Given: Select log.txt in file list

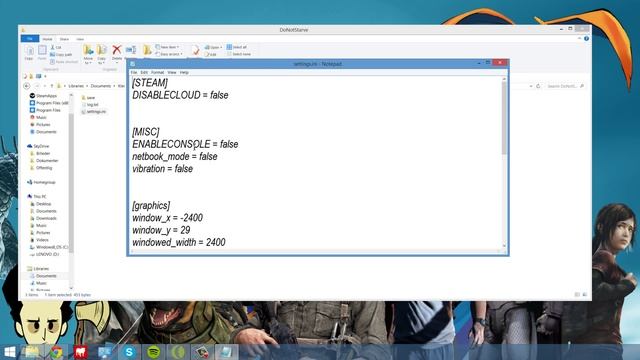Looking at the screenshot, I should pos(90,104).
